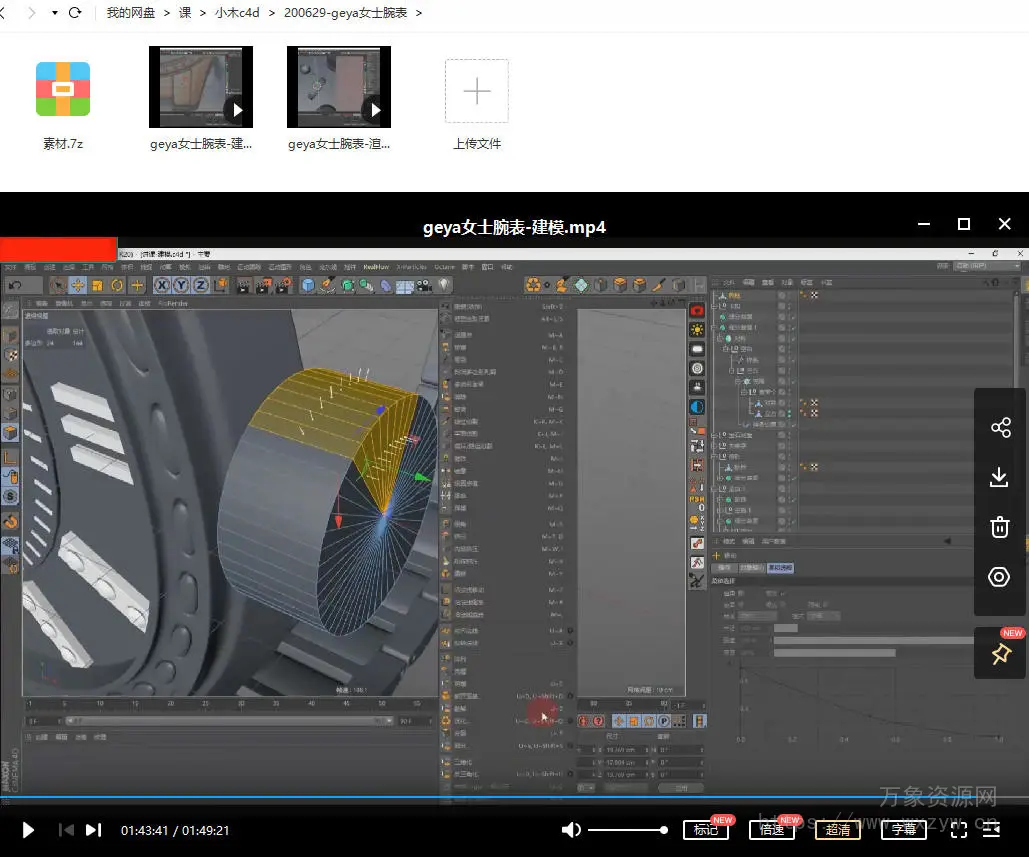Skip to the next video
Screen dimensions: 1029x857
click(x=93, y=830)
